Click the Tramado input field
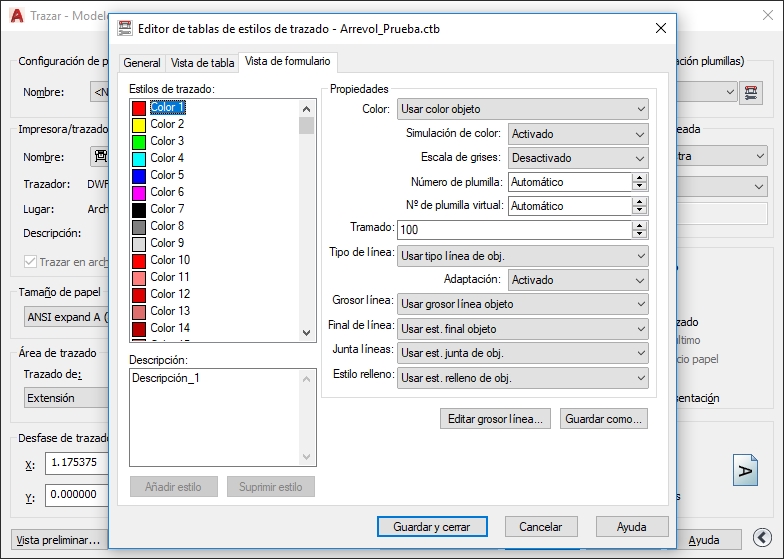 coord(514,230)
